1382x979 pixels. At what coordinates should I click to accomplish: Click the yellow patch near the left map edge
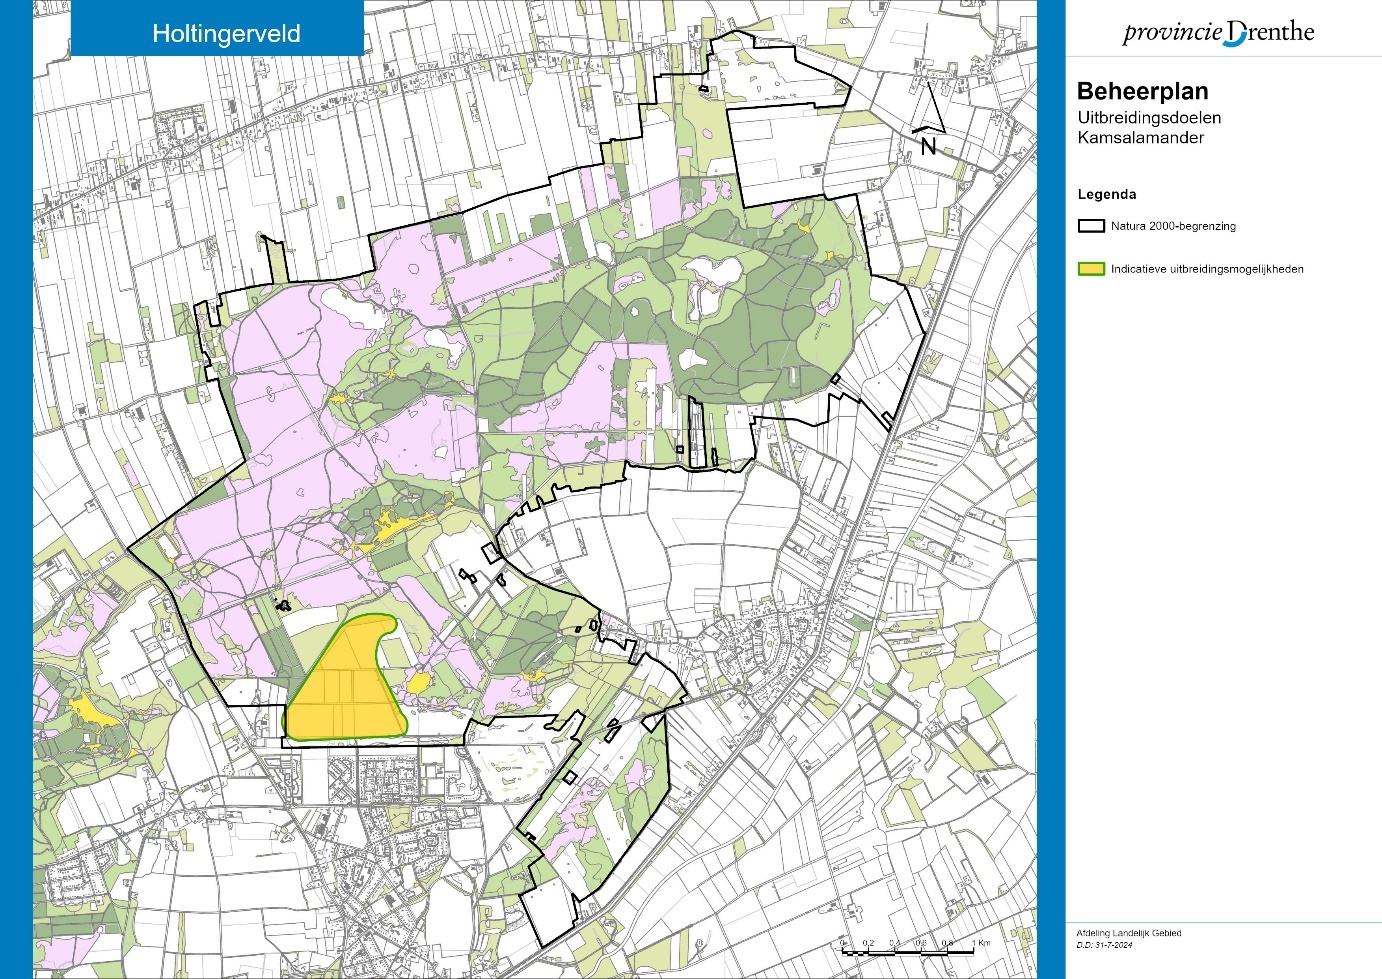coord(85,710)
